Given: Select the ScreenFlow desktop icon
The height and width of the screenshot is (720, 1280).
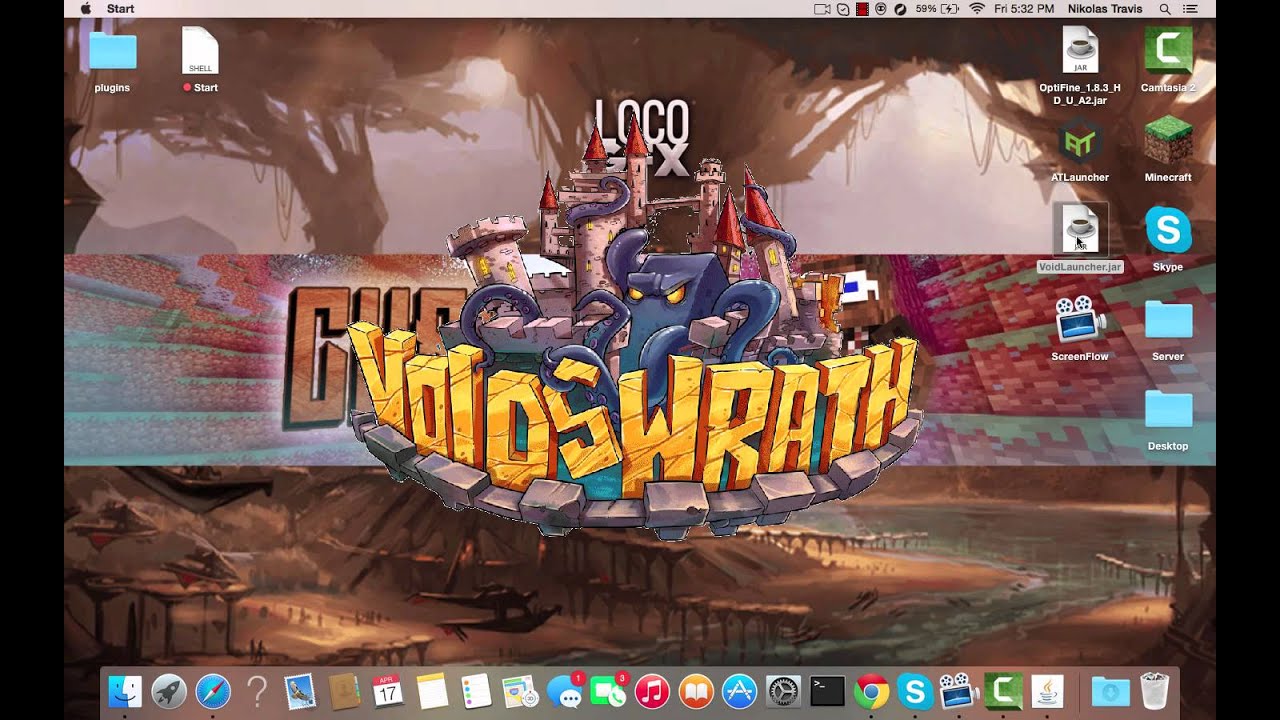Looking at the screenshot, I should (x=1080, y=320).
